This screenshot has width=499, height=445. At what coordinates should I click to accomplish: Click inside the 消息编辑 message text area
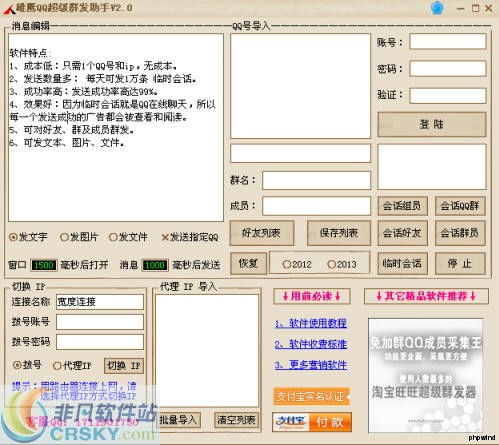click(116, 127)
